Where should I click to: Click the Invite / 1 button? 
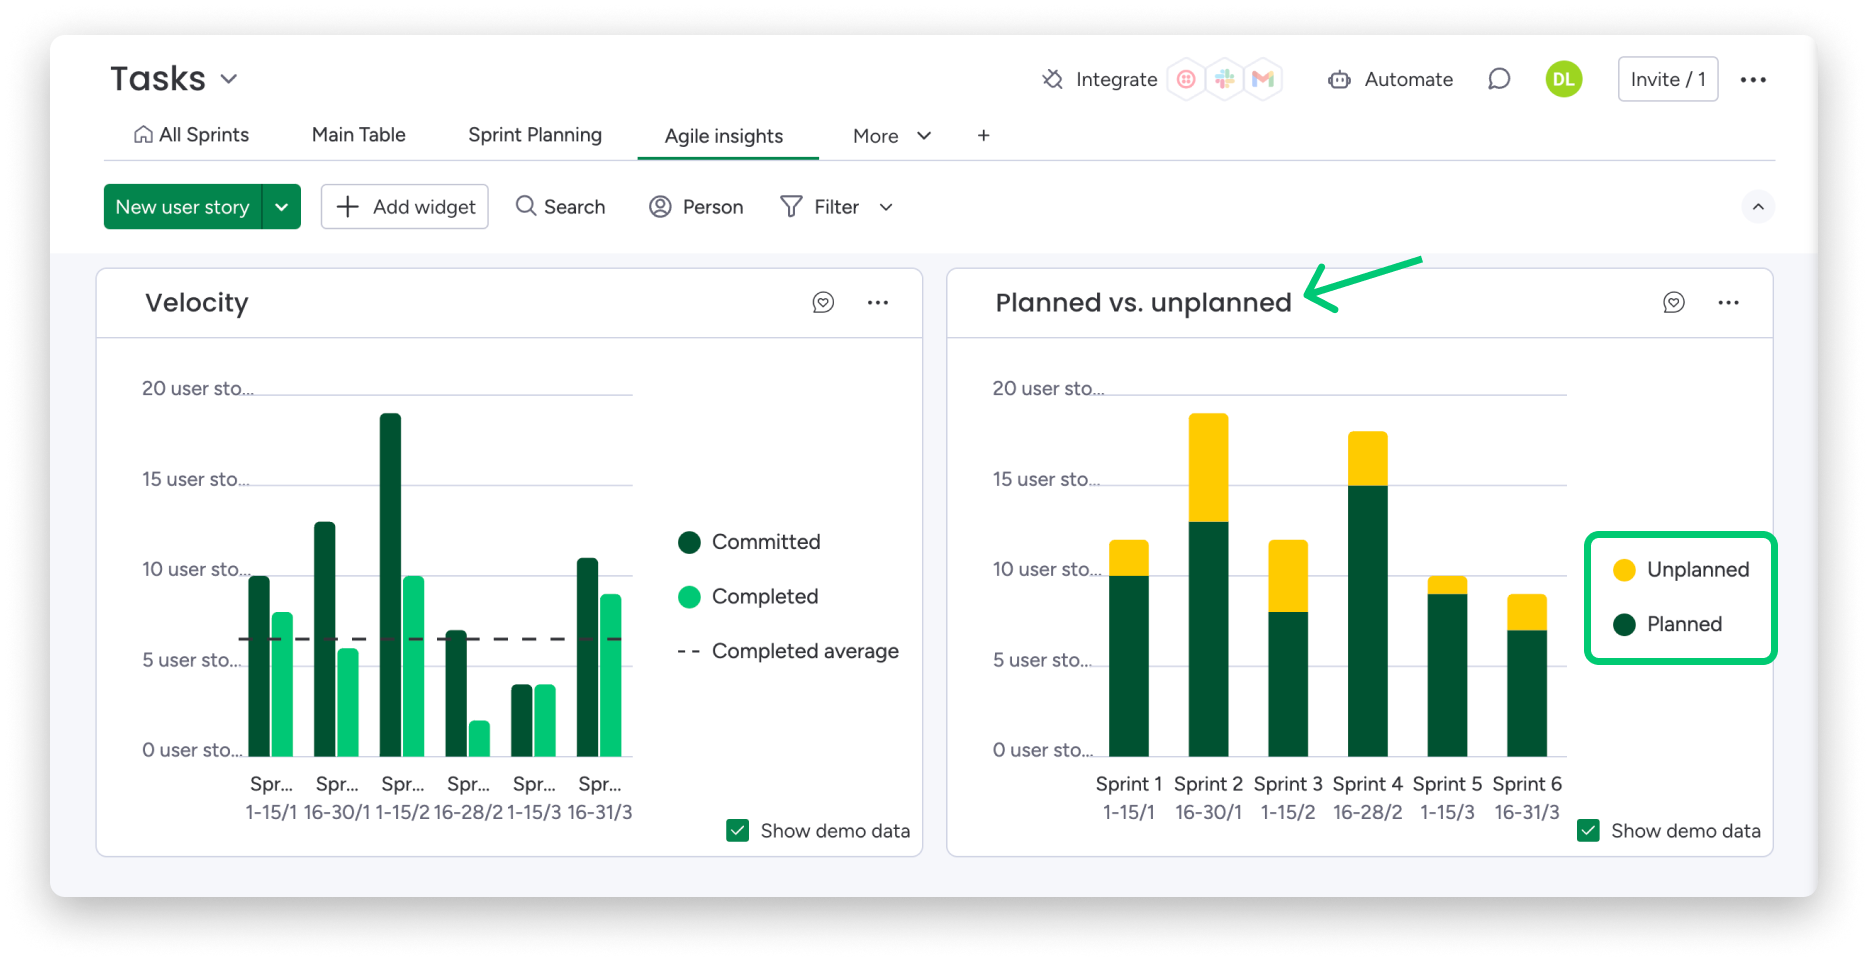coord(1666,79)
